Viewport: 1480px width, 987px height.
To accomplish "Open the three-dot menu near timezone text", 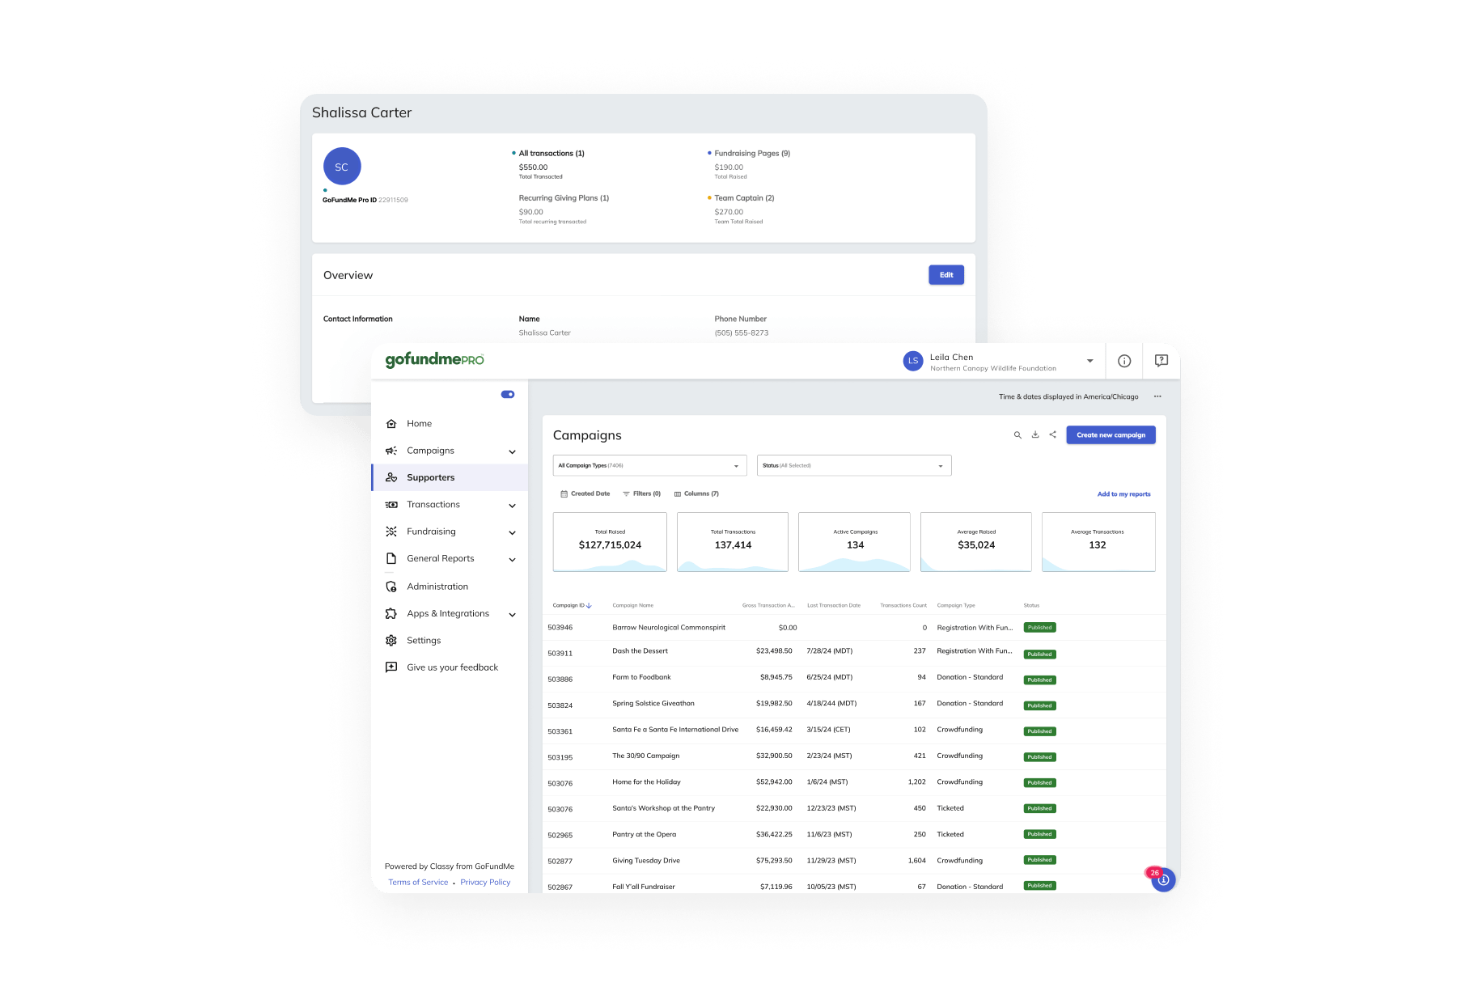I will (x=1157, y=397).
